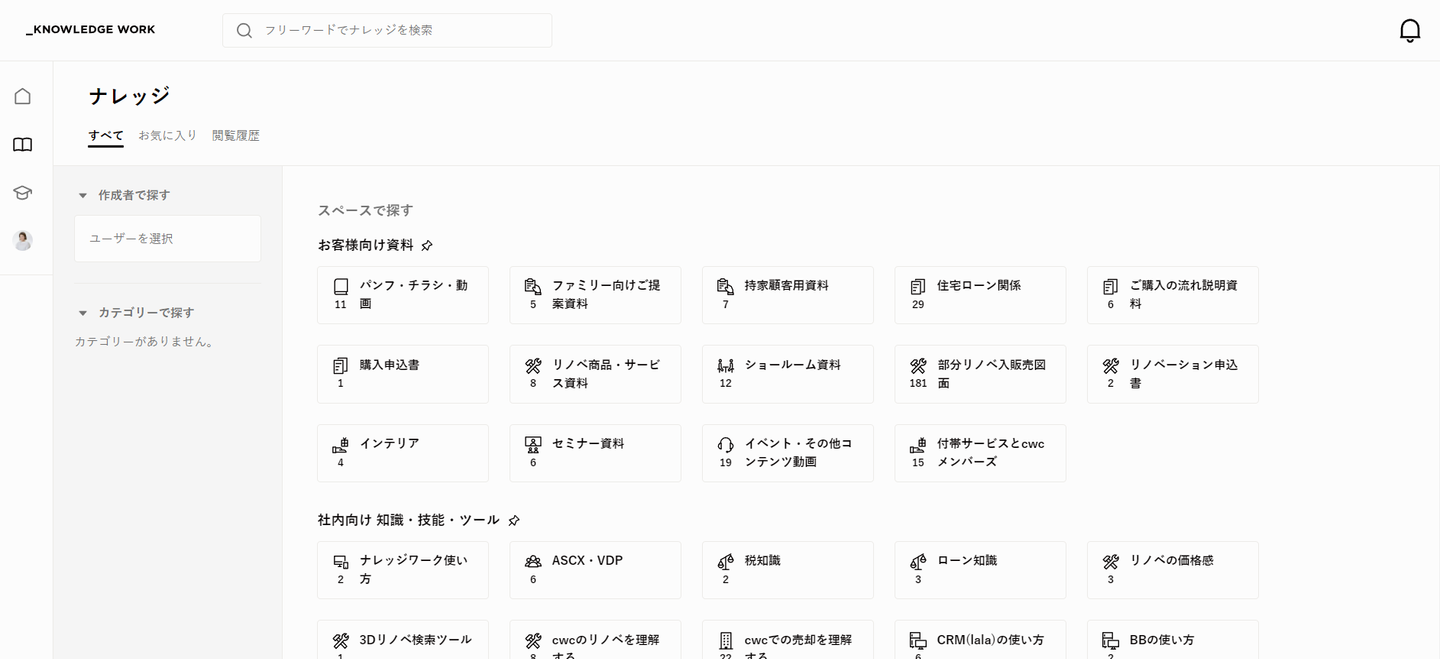Click the パンフ・チラシ・動画 space icon
This screenshot has width=1440, height=659.
tap(341, 286)
